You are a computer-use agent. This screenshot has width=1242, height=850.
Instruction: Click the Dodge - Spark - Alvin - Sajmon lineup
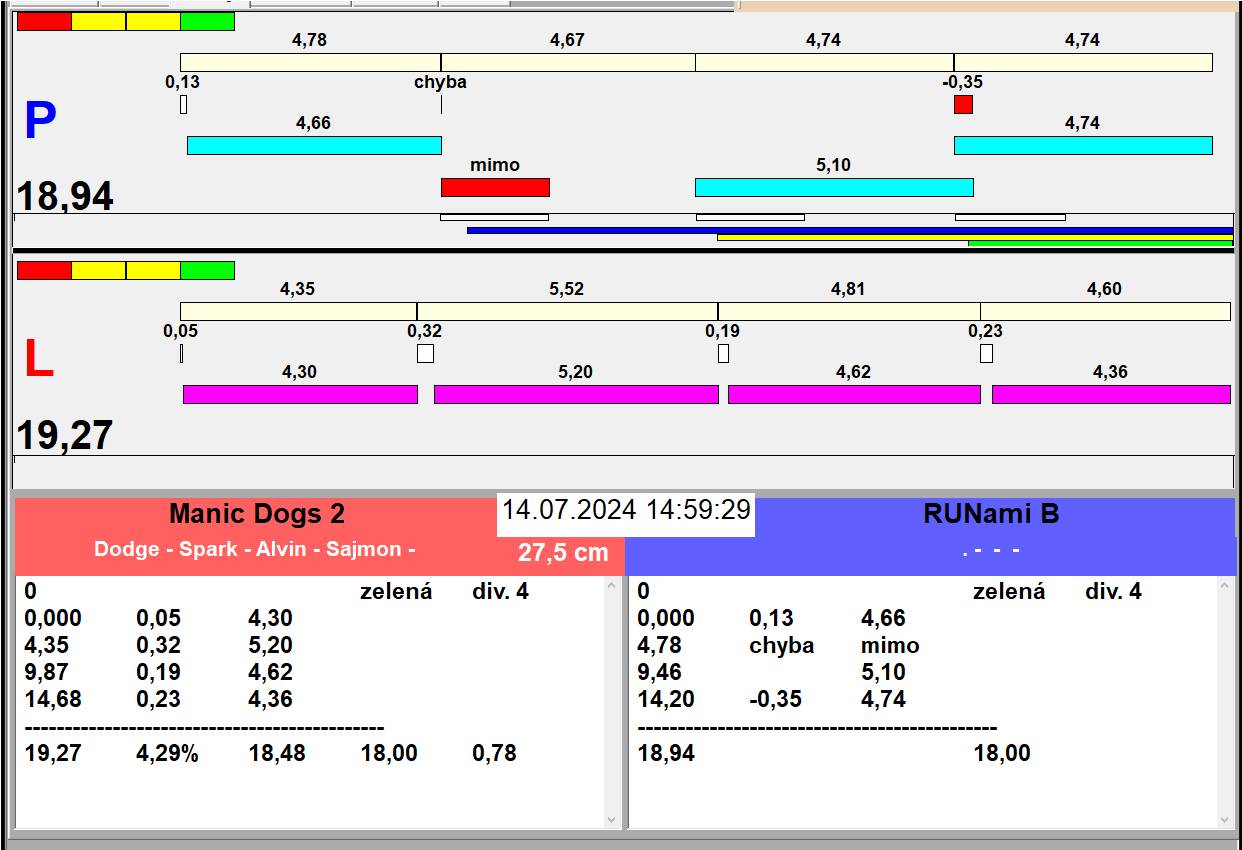pos(254,549)
